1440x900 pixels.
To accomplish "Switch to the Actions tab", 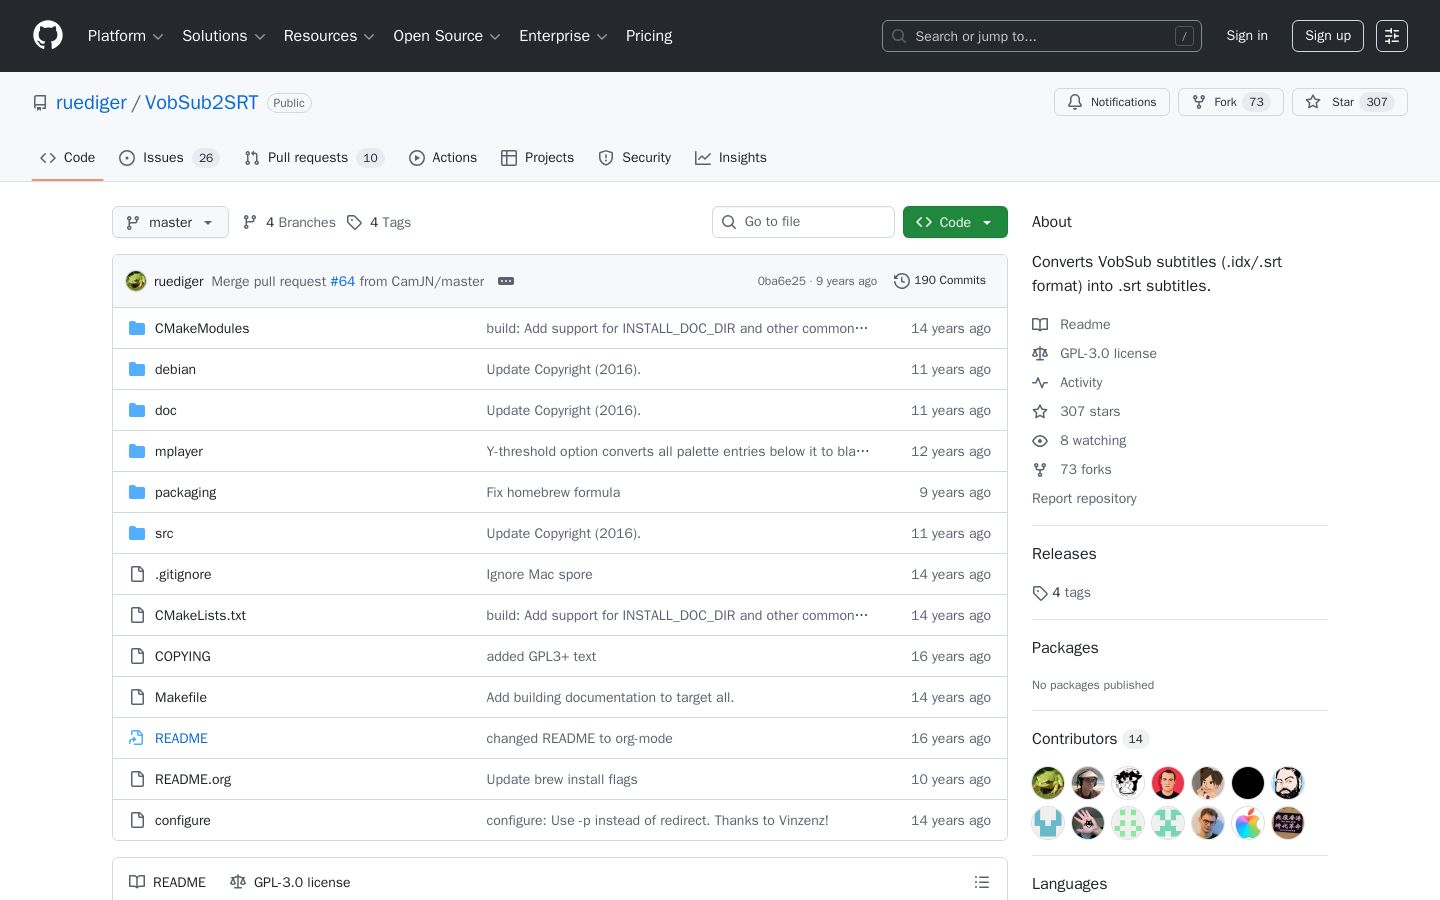I will click(443, 158).
